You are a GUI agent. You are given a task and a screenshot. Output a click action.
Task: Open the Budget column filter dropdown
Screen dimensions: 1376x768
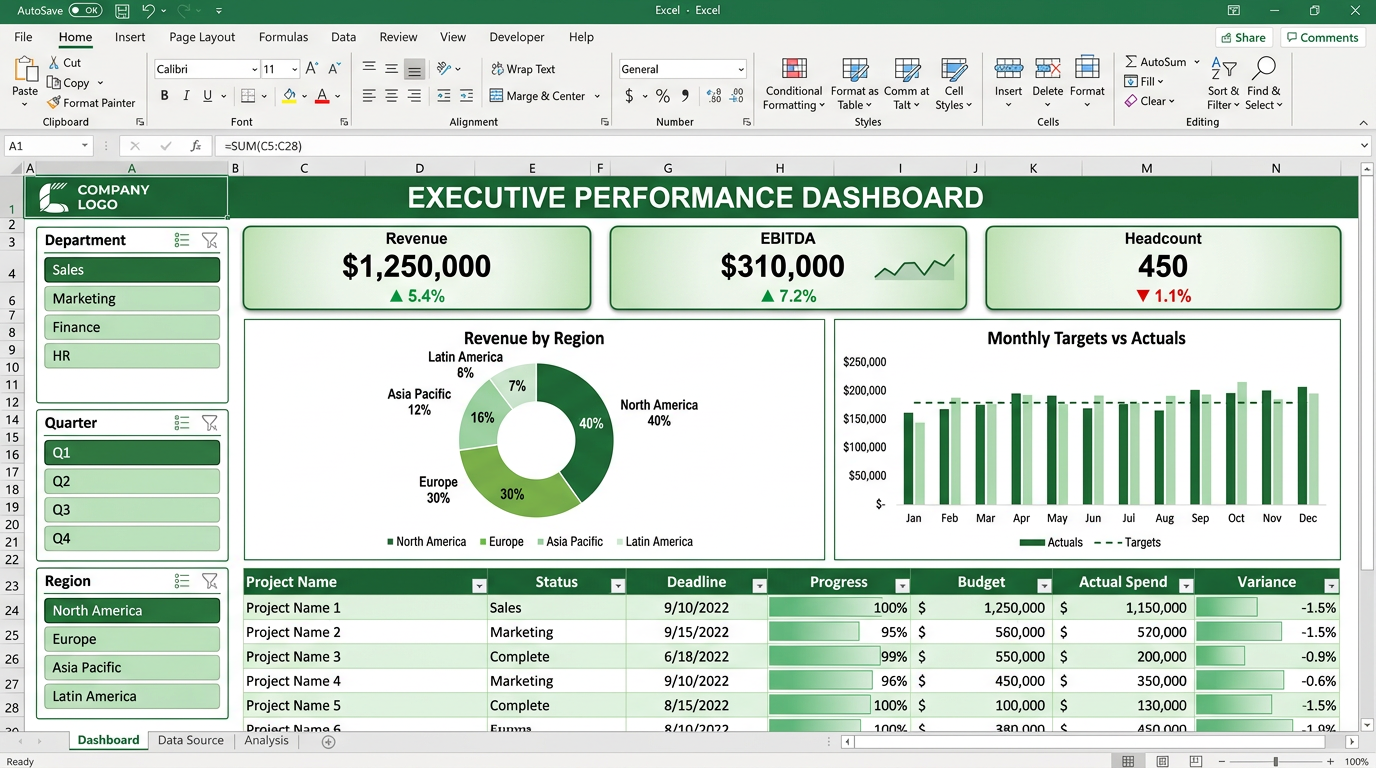click(x=1044, y=586)
